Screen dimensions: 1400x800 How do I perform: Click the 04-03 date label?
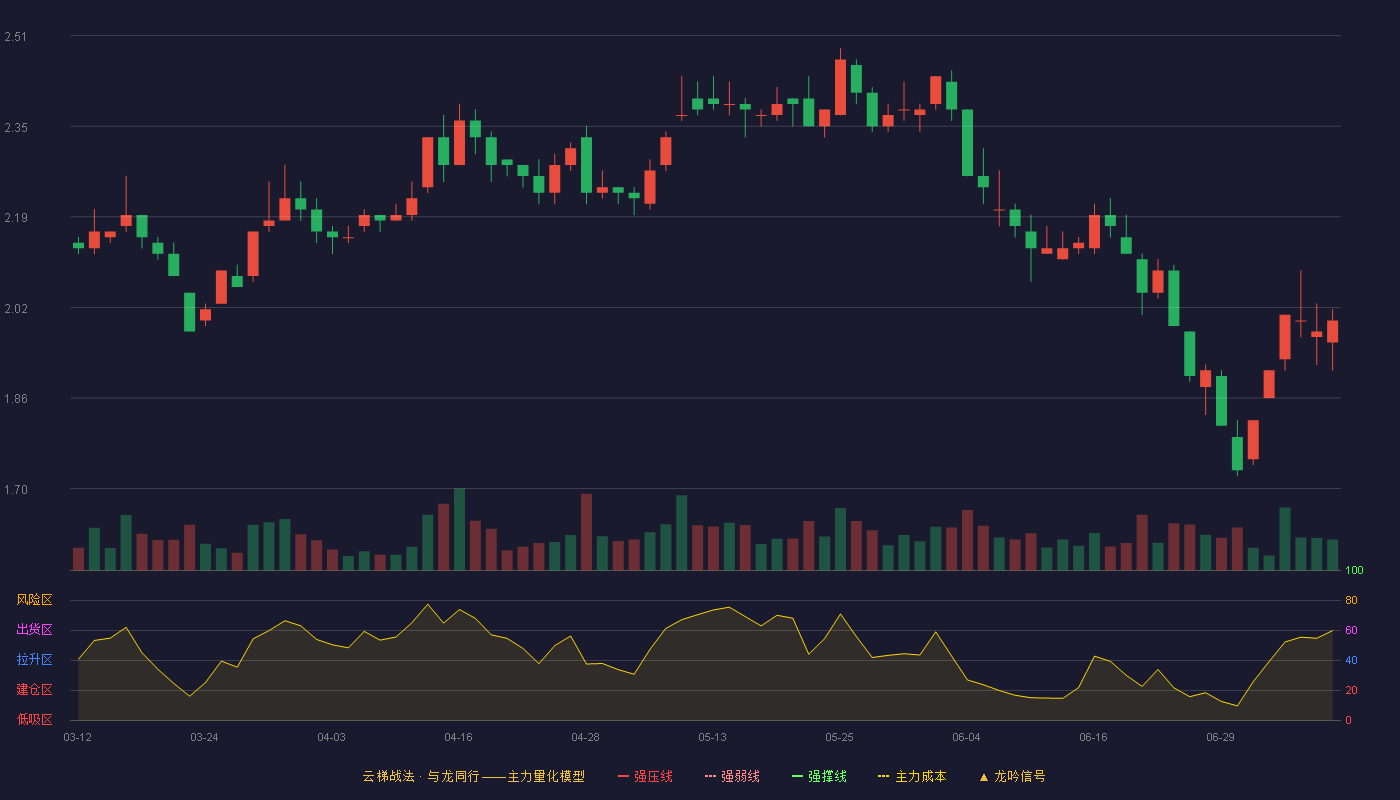click(331, 737)
